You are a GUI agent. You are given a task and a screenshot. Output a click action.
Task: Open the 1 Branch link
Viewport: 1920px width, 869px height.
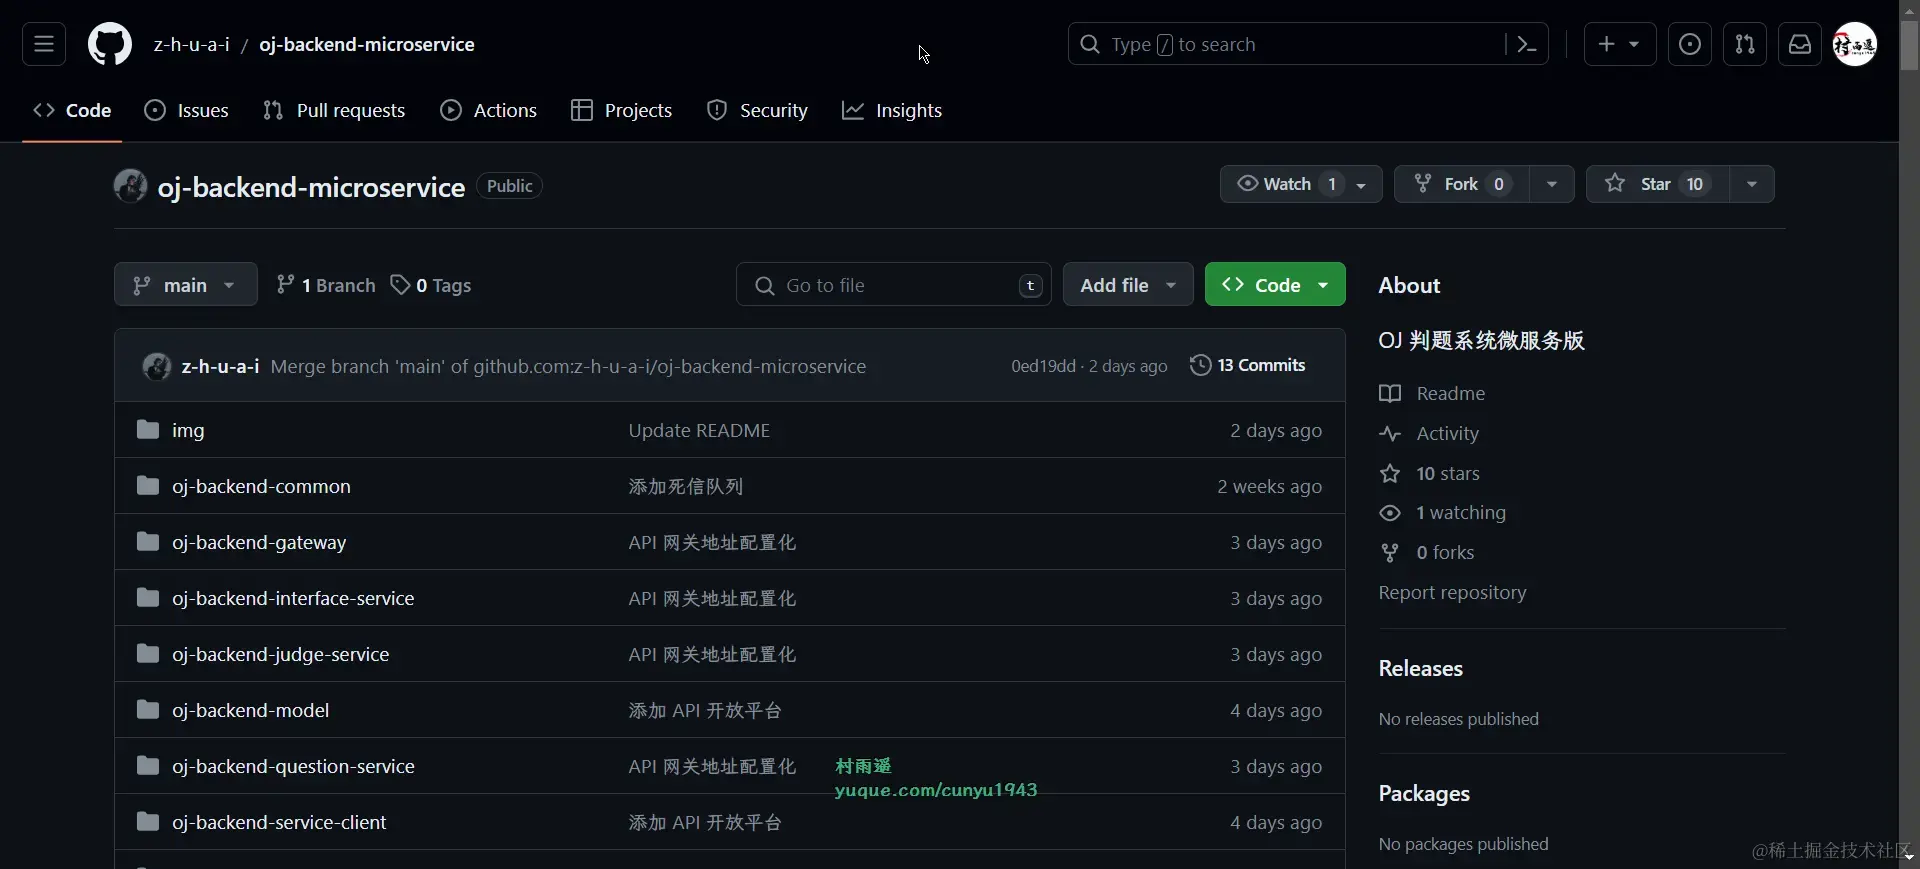point(326,285)
